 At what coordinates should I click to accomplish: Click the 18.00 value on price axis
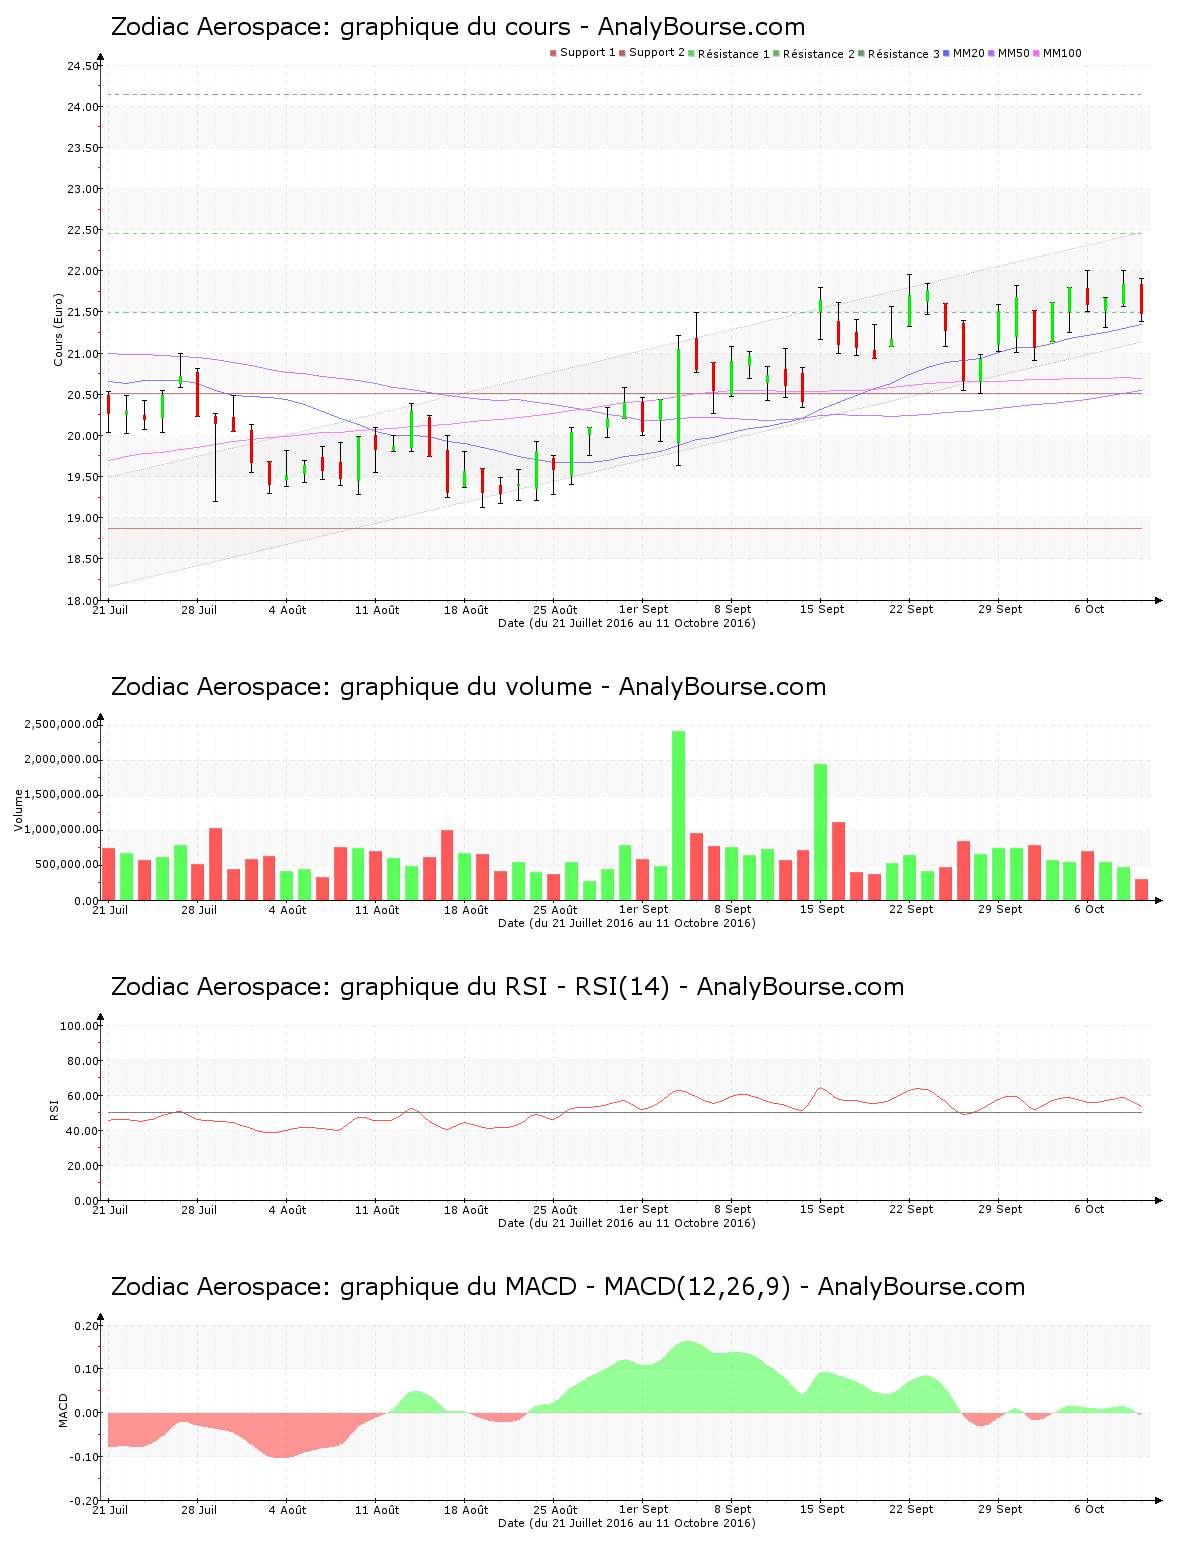(83, 601)
